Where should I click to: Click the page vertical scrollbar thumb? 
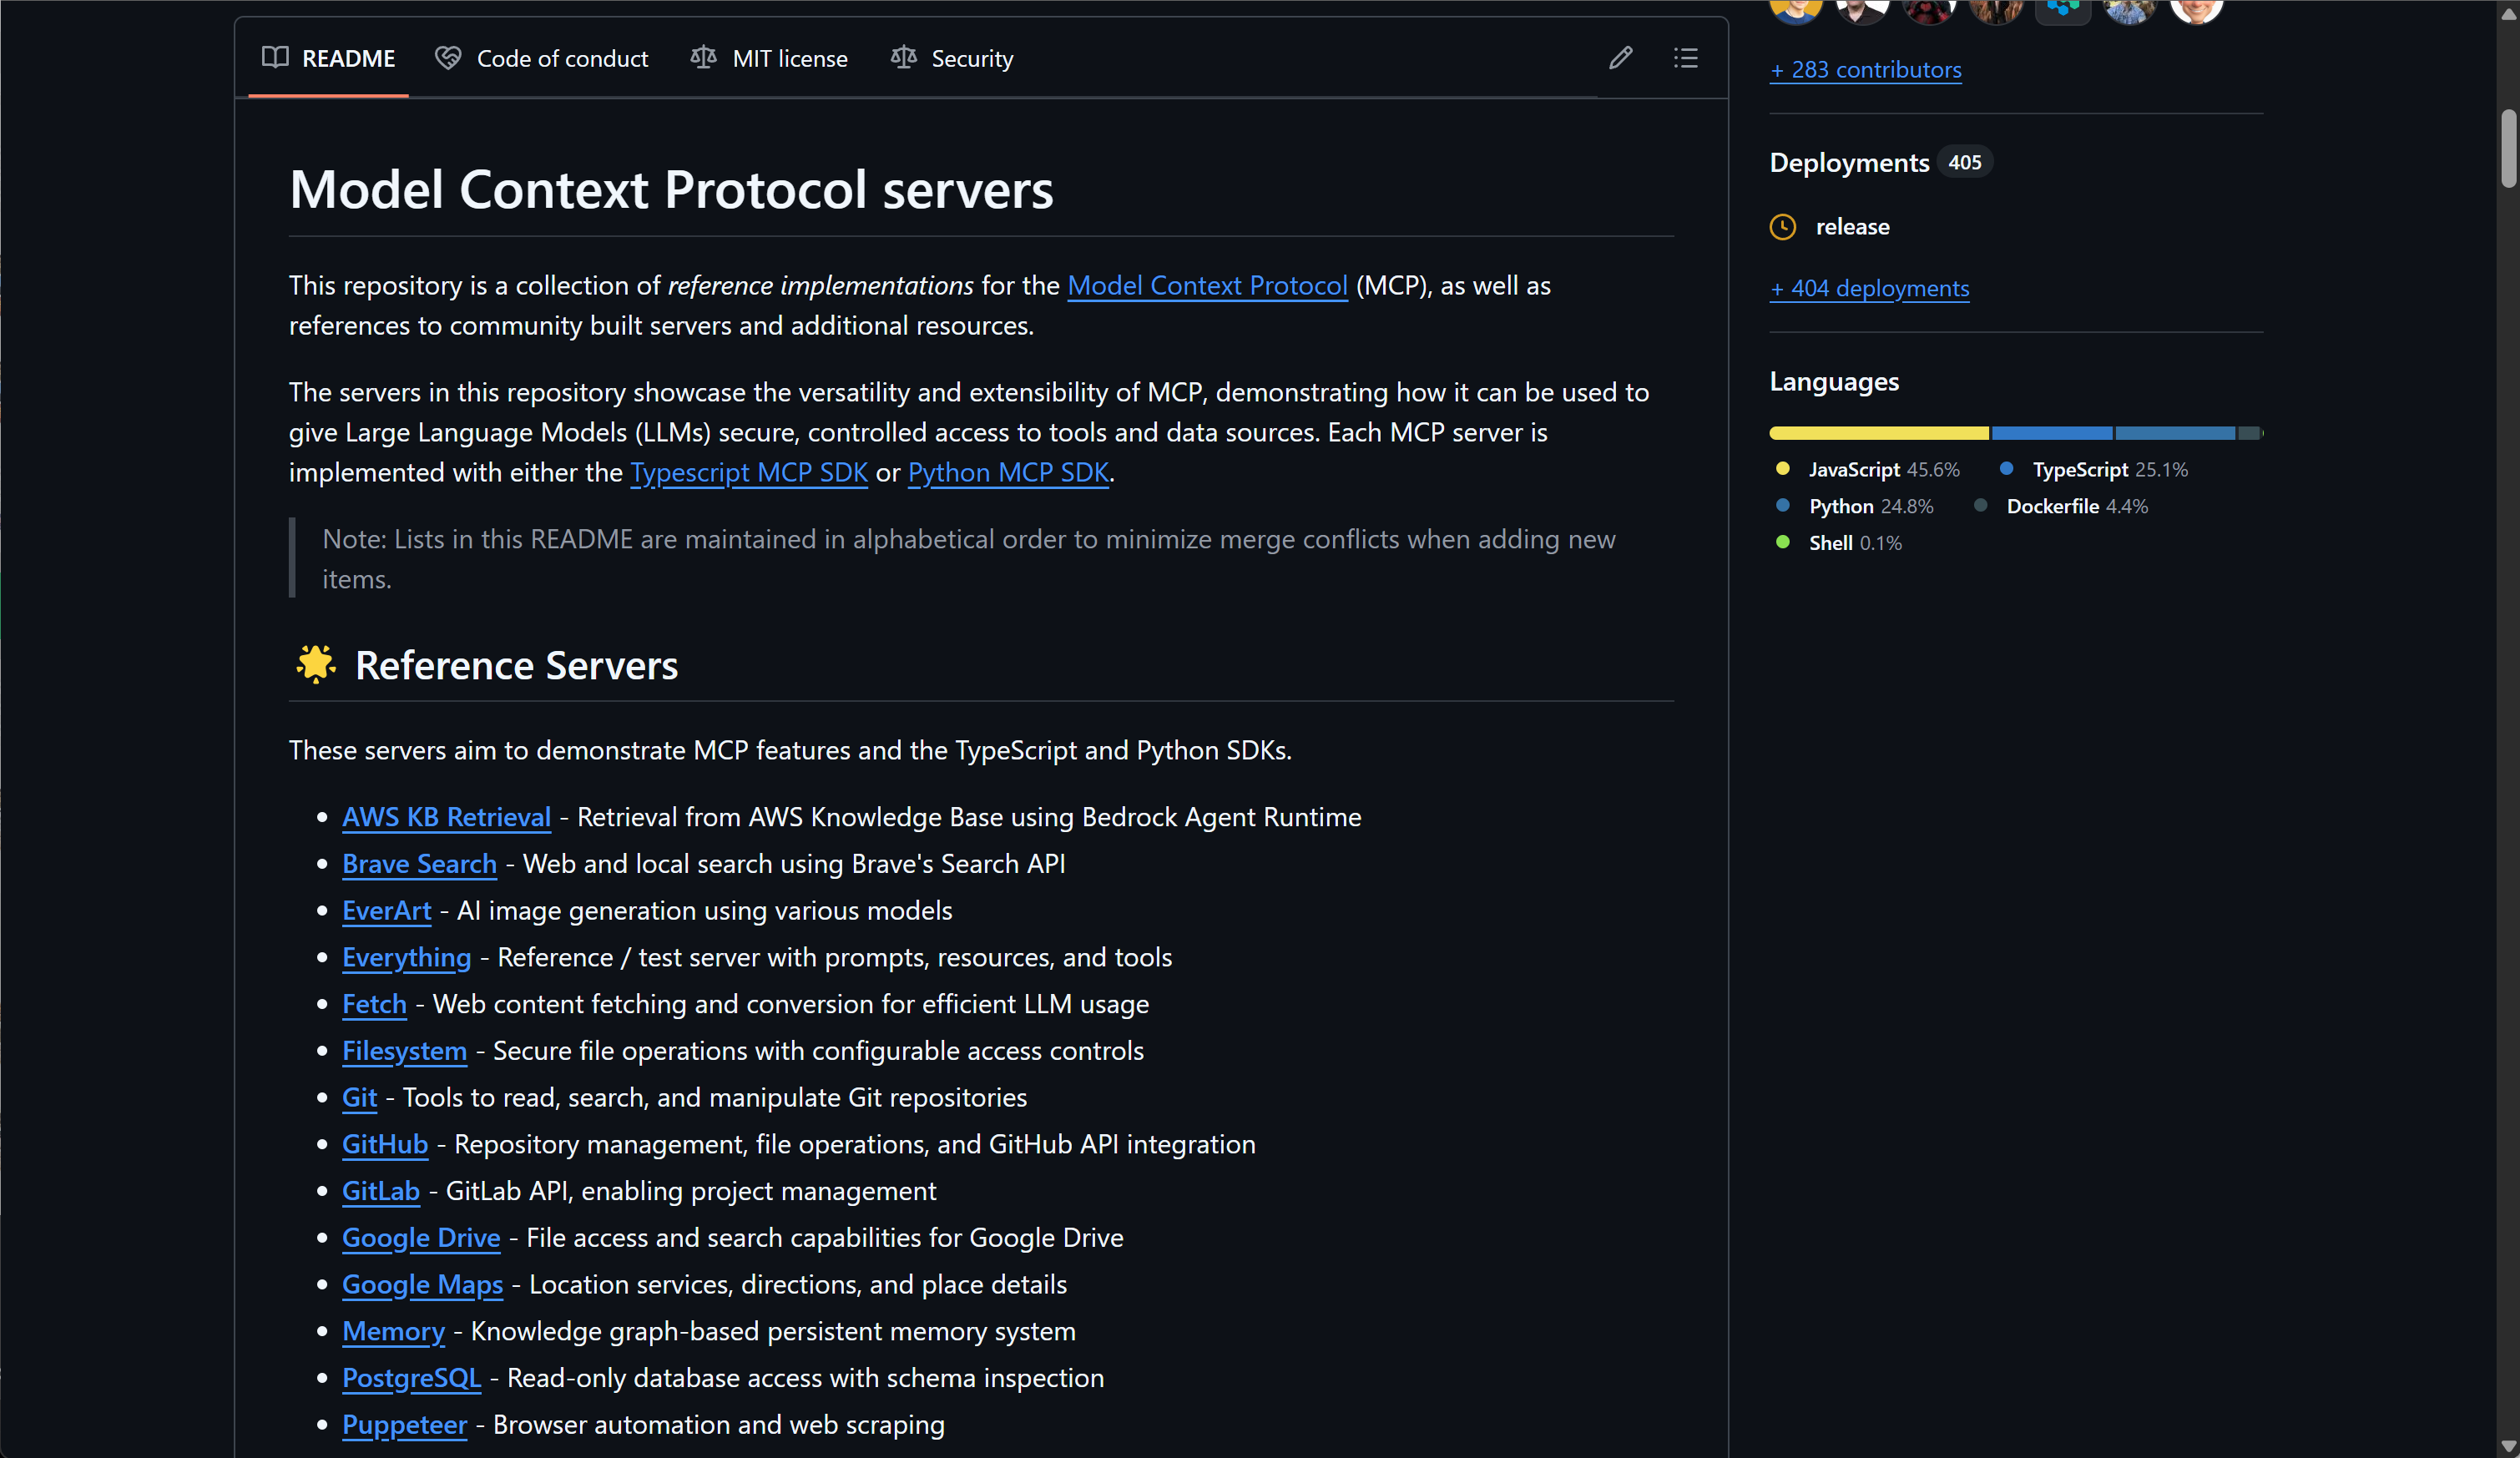(x=2508, y=148)
